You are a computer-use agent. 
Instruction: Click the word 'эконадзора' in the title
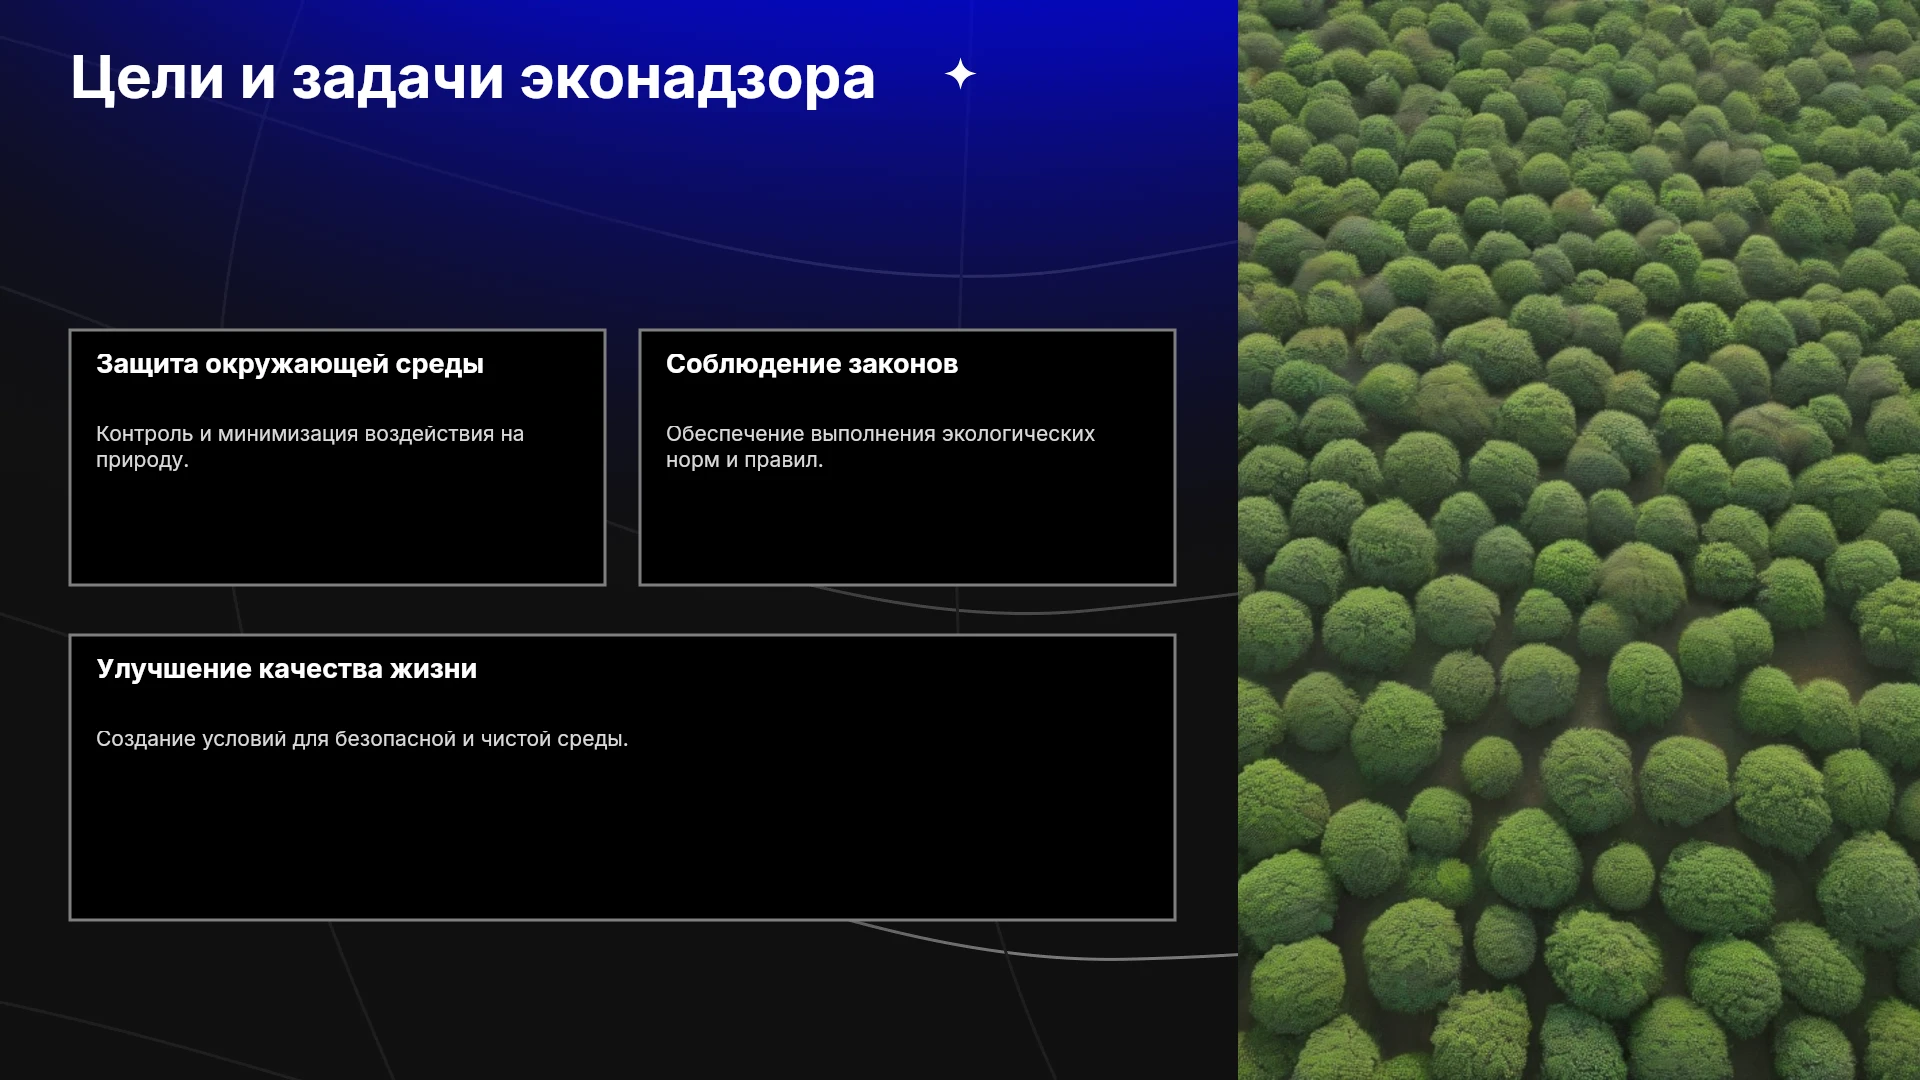[698, 78]
